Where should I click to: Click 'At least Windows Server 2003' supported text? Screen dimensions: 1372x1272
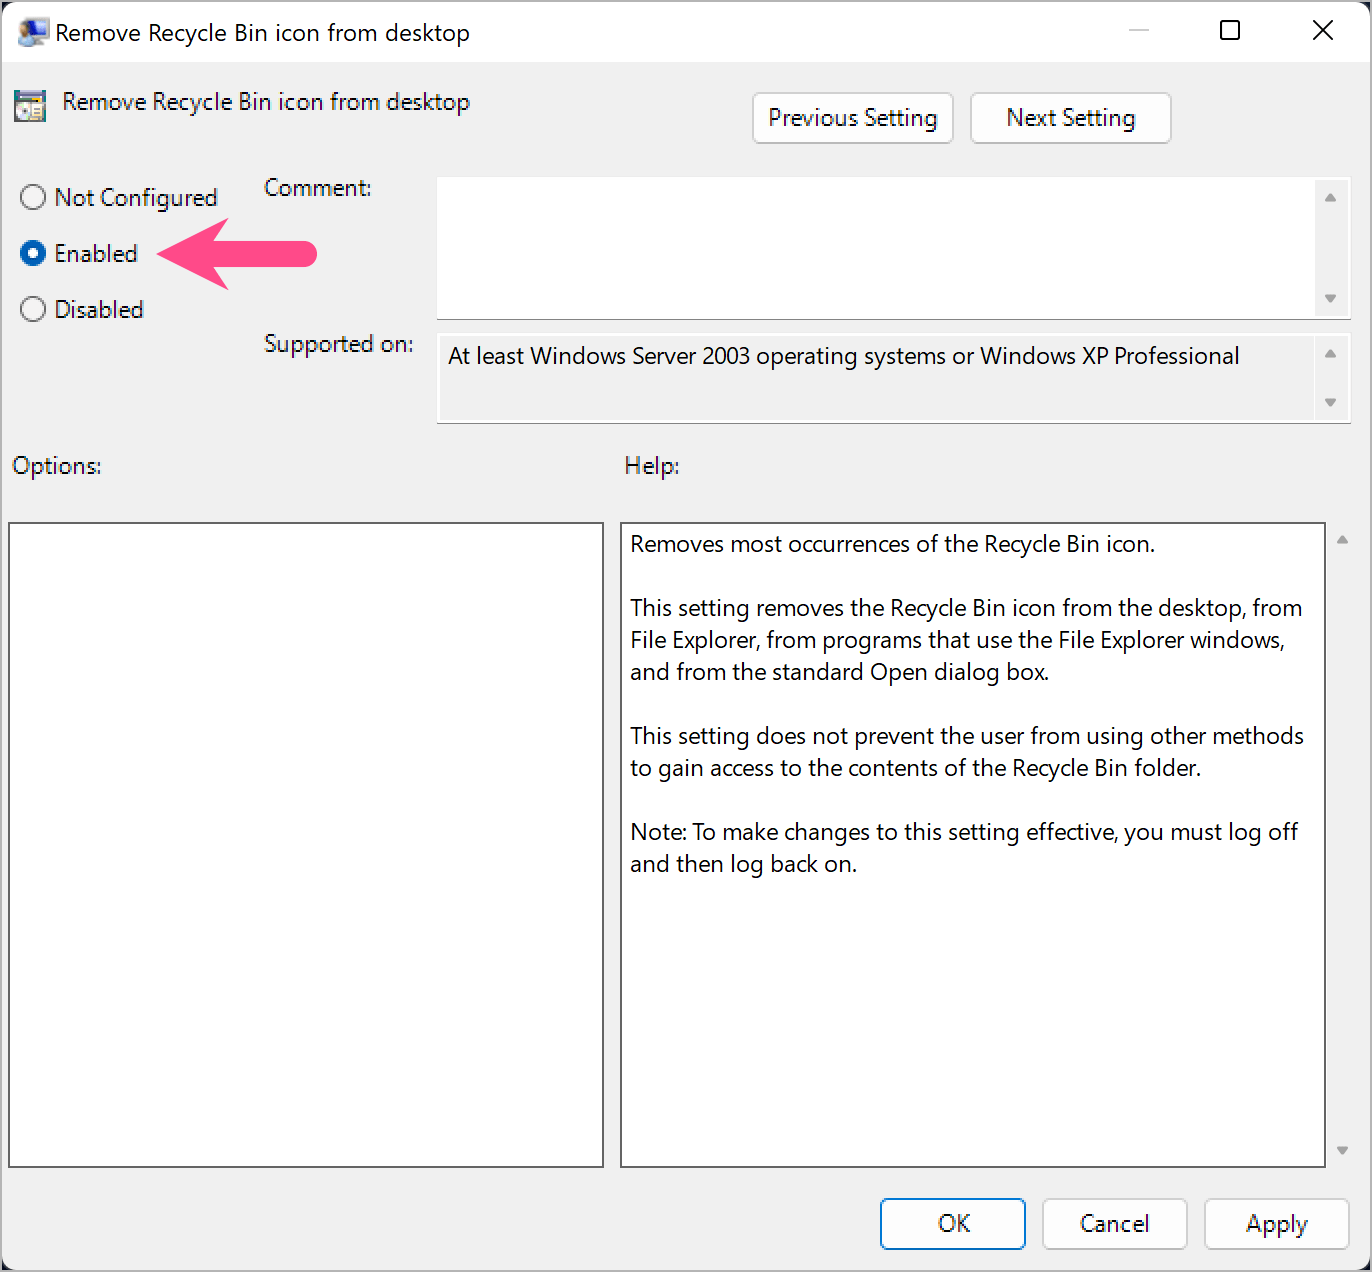coord(843,356)
